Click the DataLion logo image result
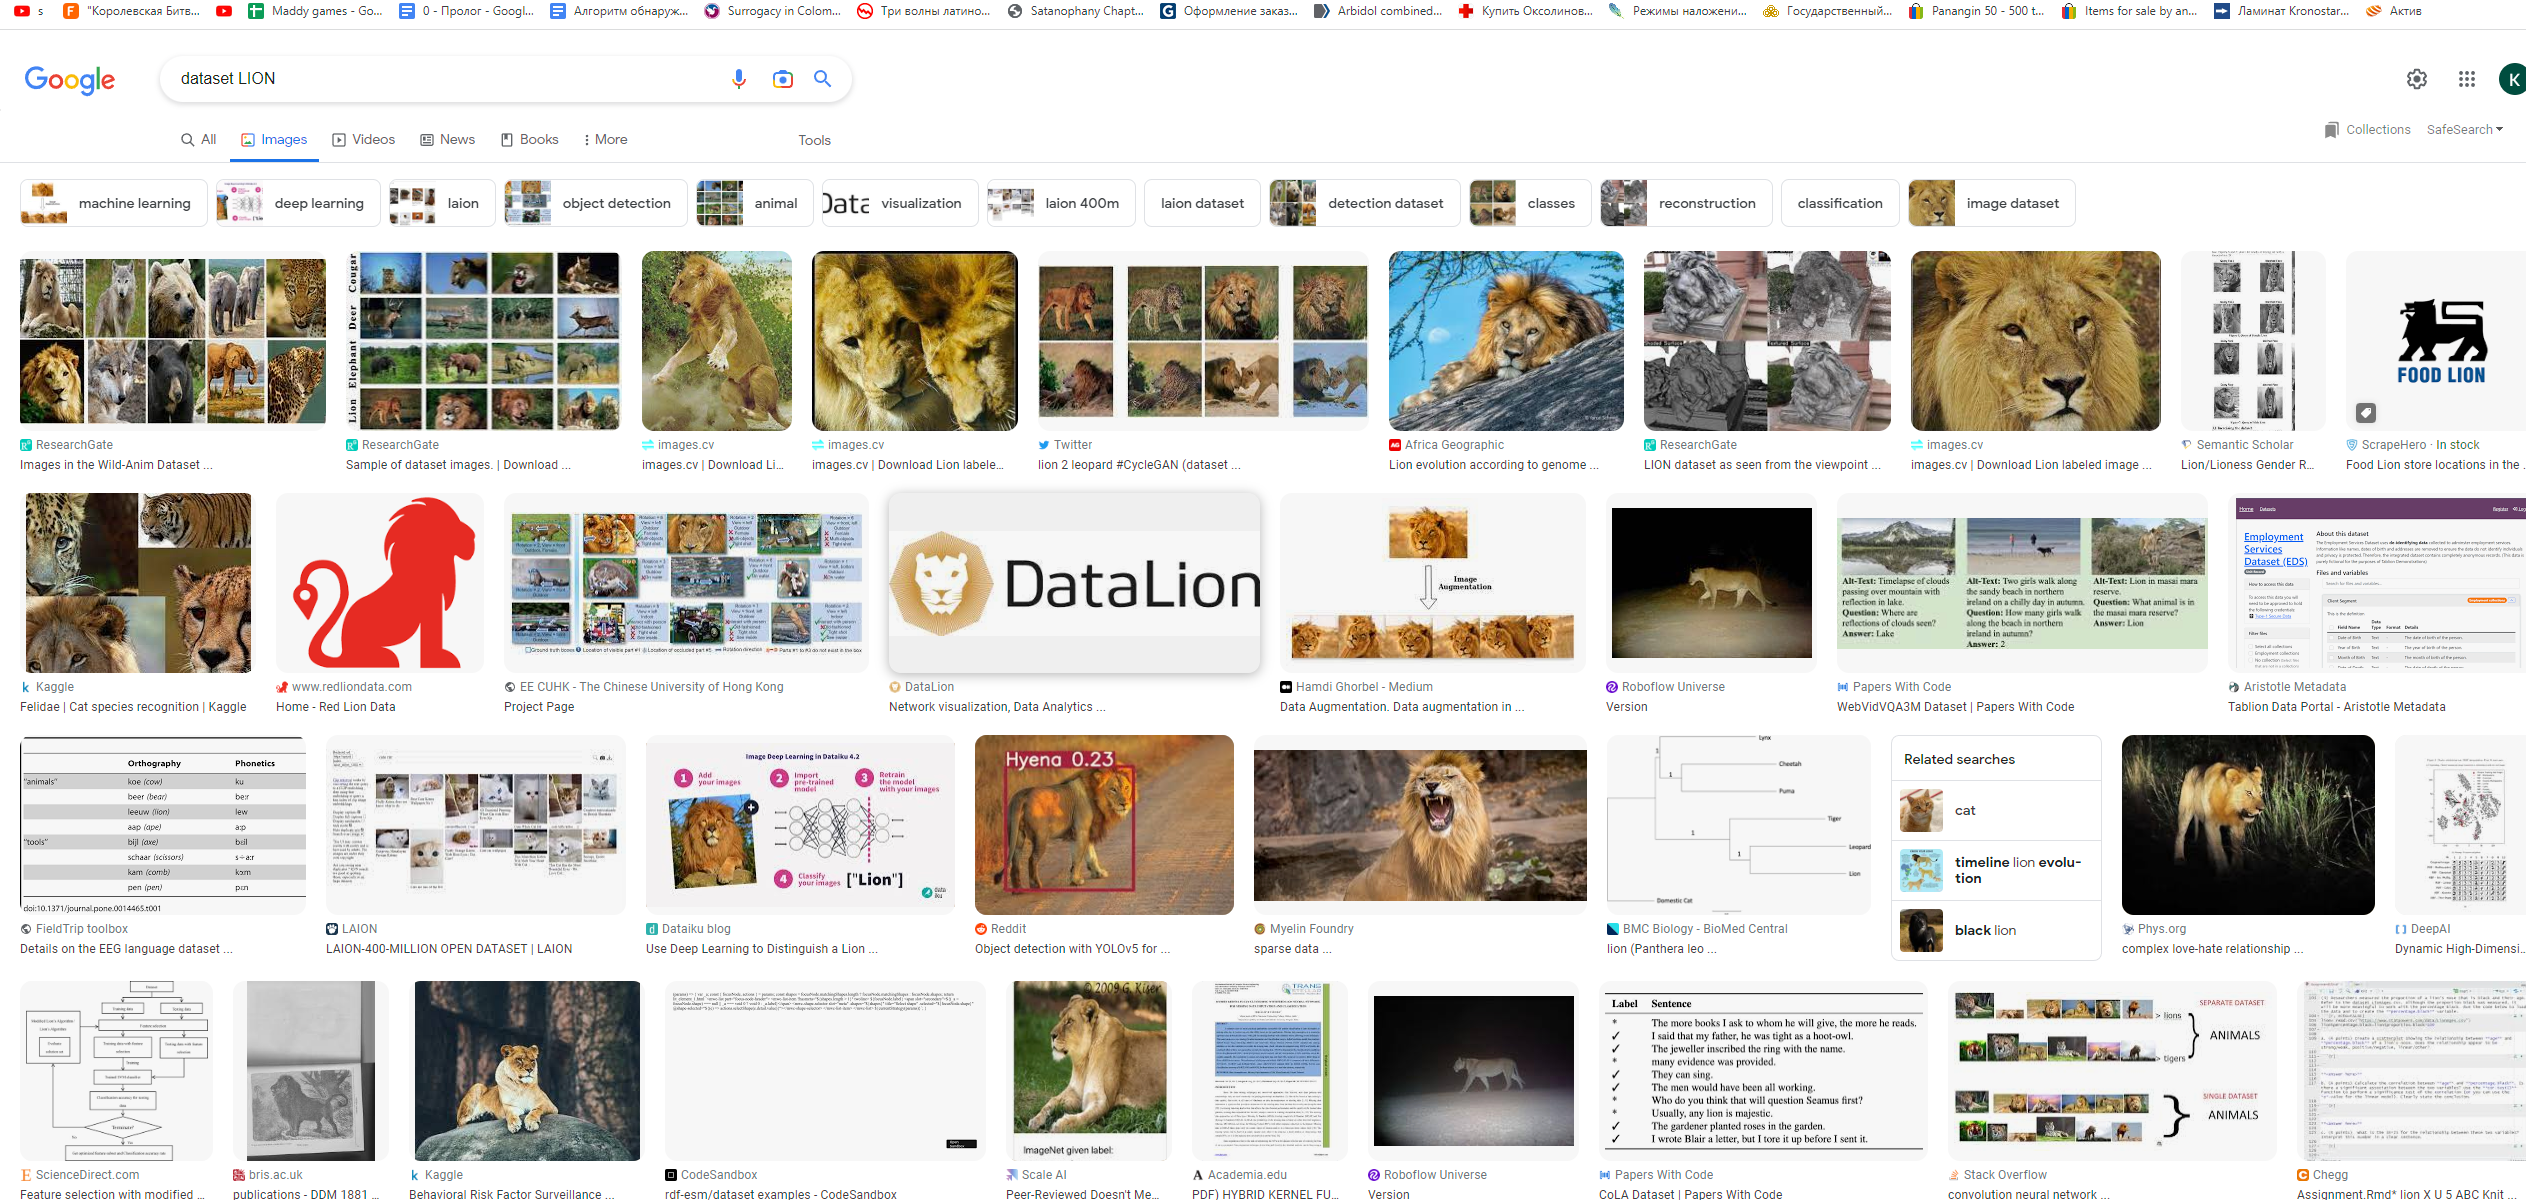This screenshot has width=2526, height=1200. tap(1074, 584)
